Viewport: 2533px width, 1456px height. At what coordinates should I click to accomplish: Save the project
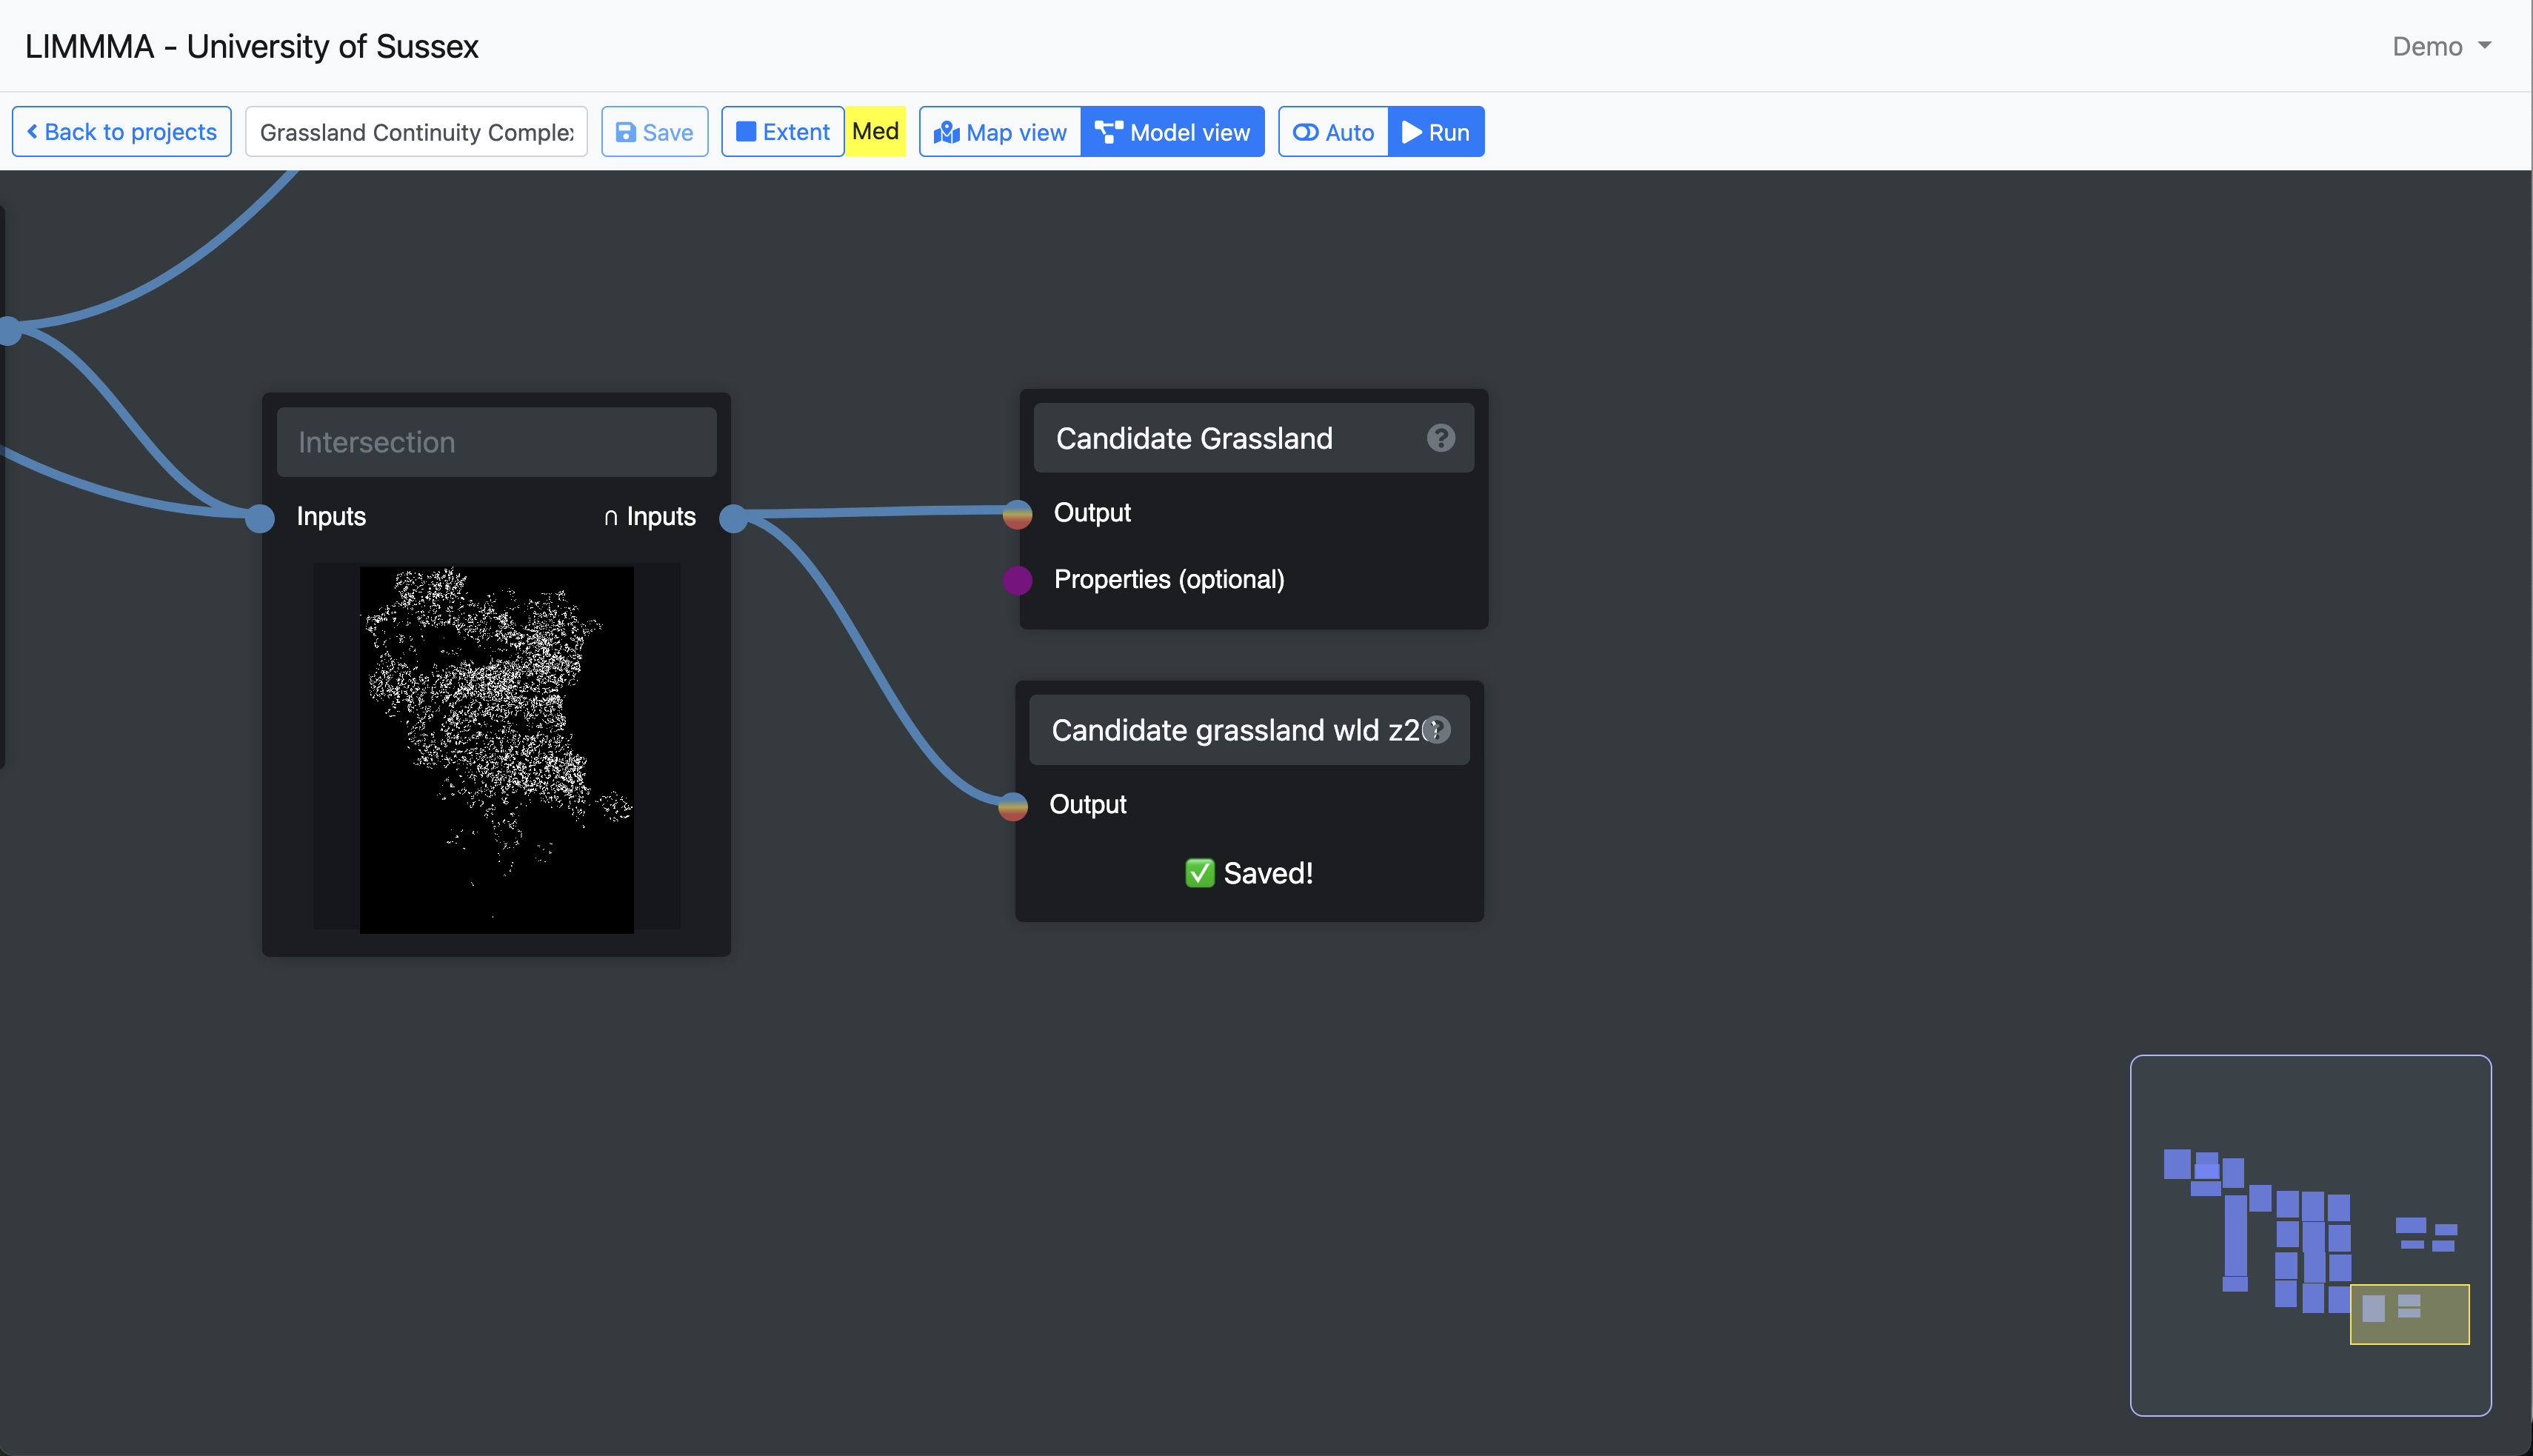654,132
